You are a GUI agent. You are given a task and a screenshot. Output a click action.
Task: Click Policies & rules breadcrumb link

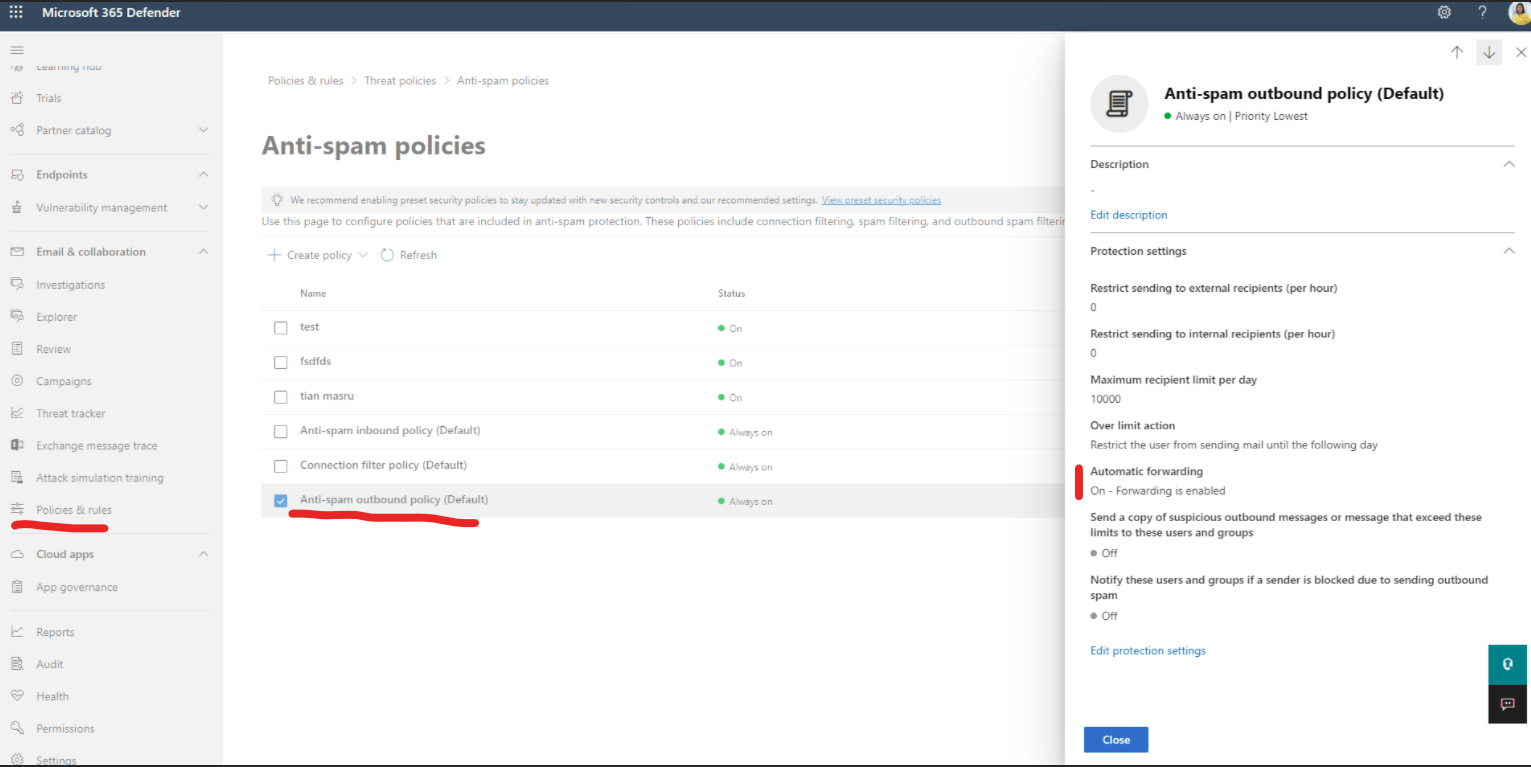[305, 81]
